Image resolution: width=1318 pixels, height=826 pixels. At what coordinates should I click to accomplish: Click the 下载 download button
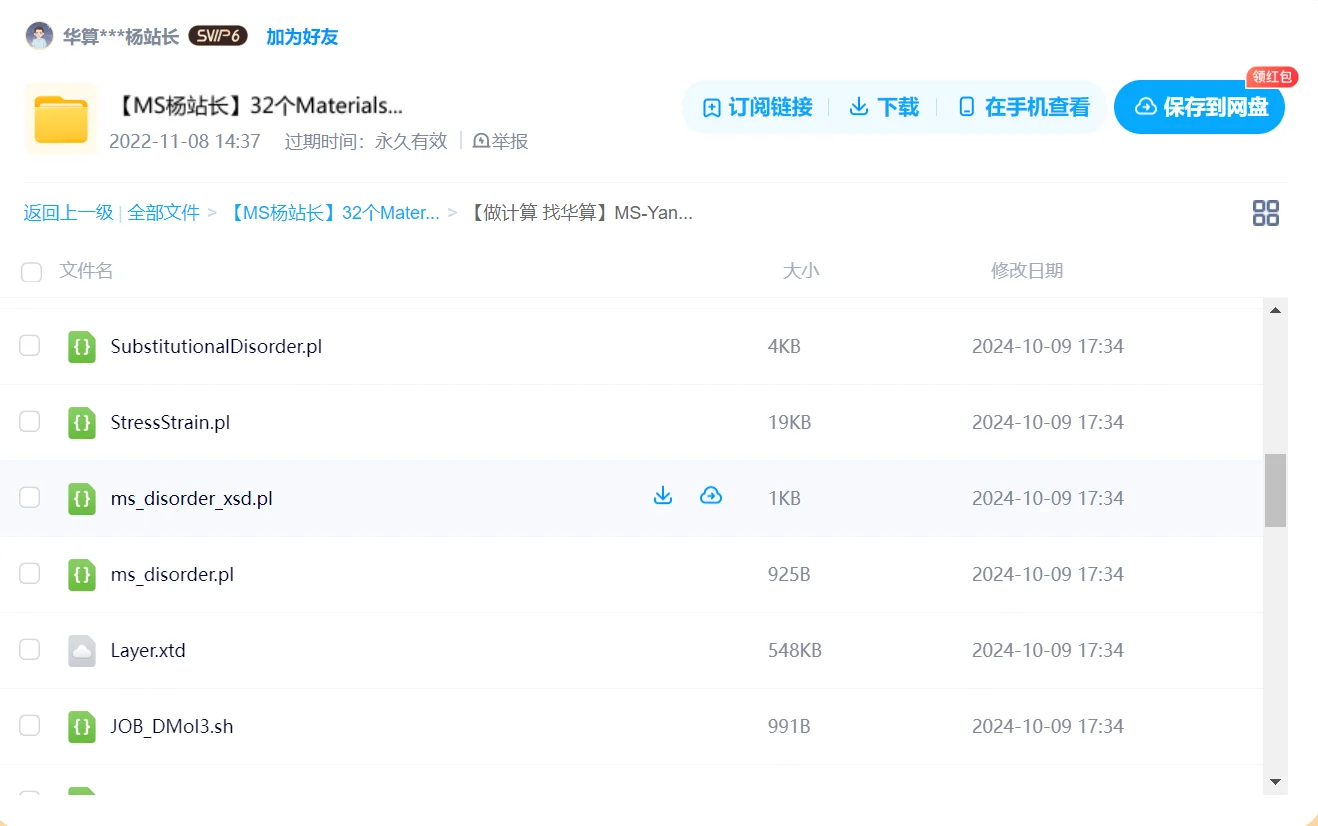884,107
